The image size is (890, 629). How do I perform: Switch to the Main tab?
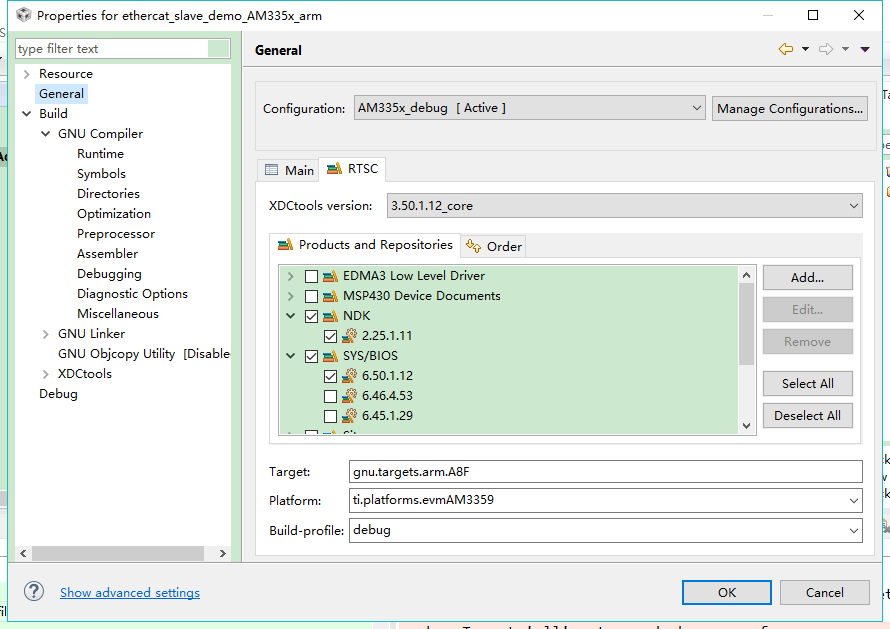coord(289,170)
